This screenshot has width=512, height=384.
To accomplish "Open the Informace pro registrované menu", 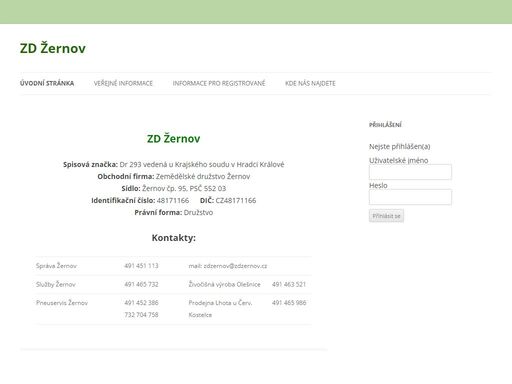I will click(x=219, y=83).
